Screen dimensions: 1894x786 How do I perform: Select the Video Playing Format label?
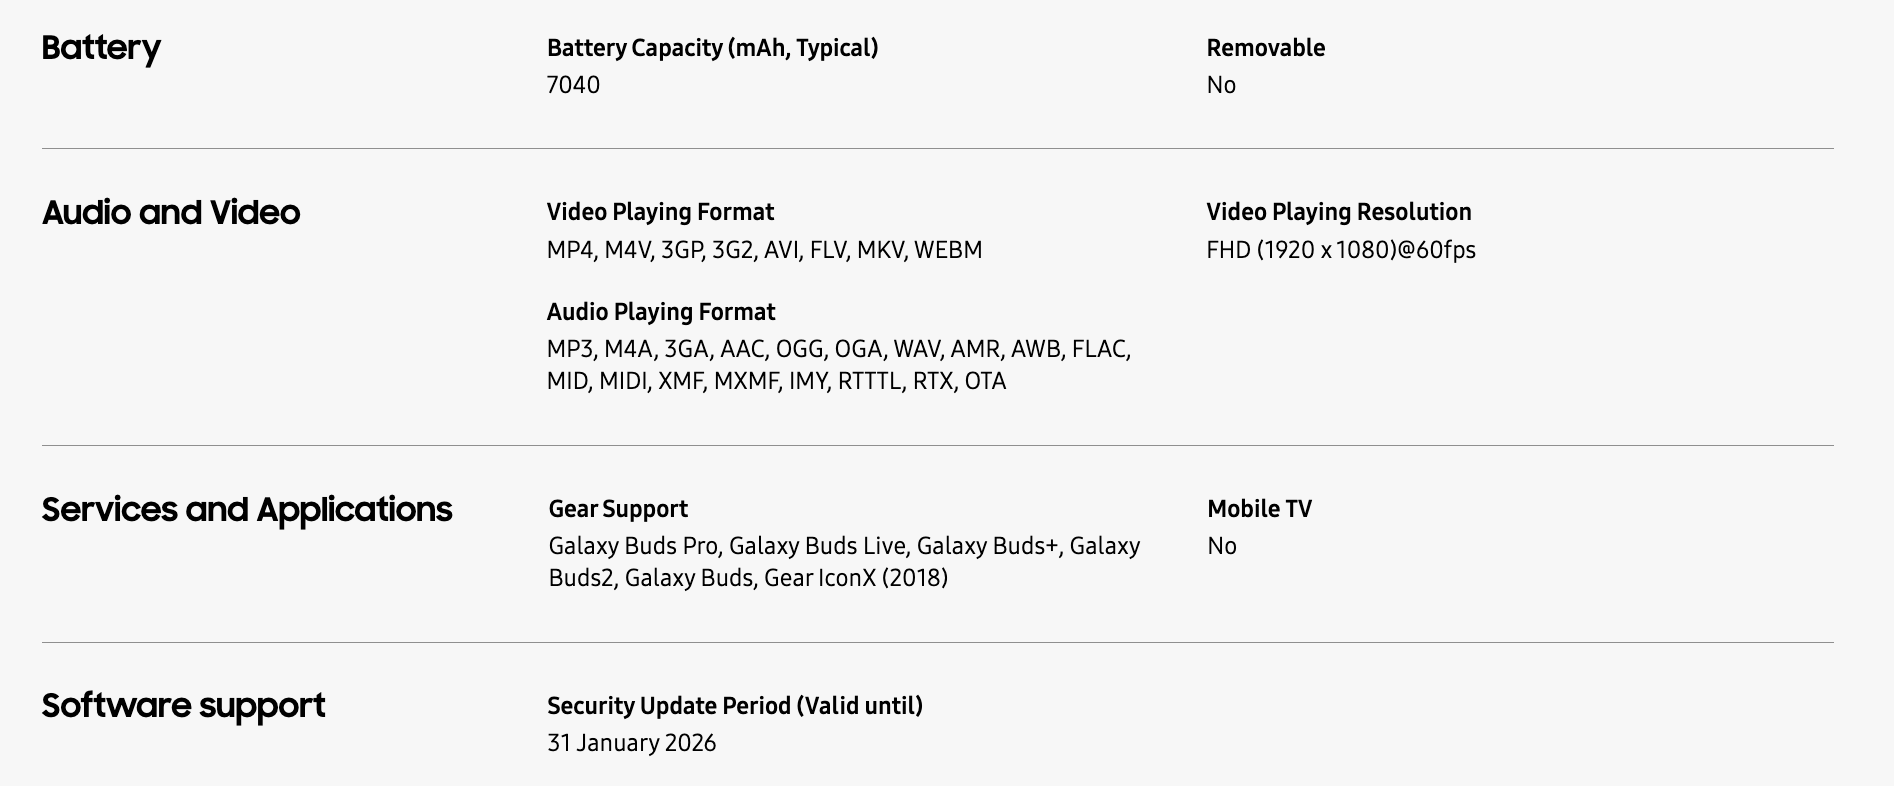[x=660, y=212]
